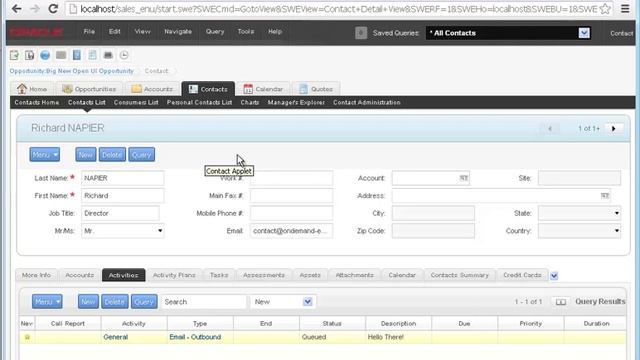Click the star flag in the General activity row

(x=27, y=337)
